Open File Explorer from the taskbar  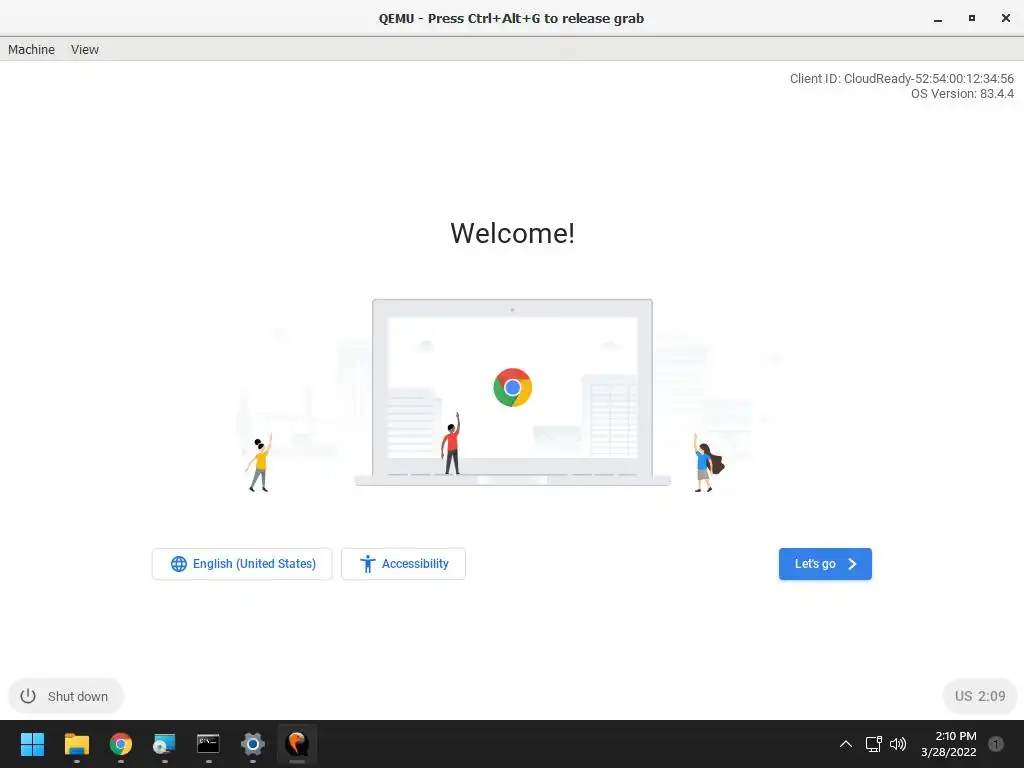point(76,744)
